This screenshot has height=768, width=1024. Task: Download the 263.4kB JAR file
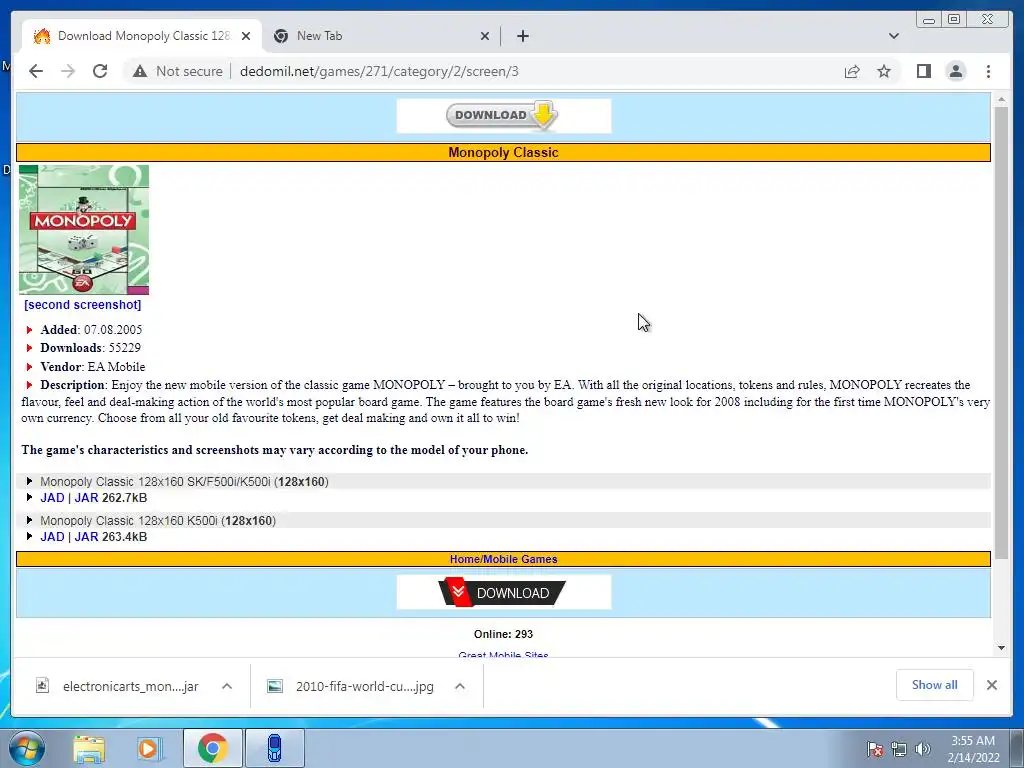coord(86,537)
